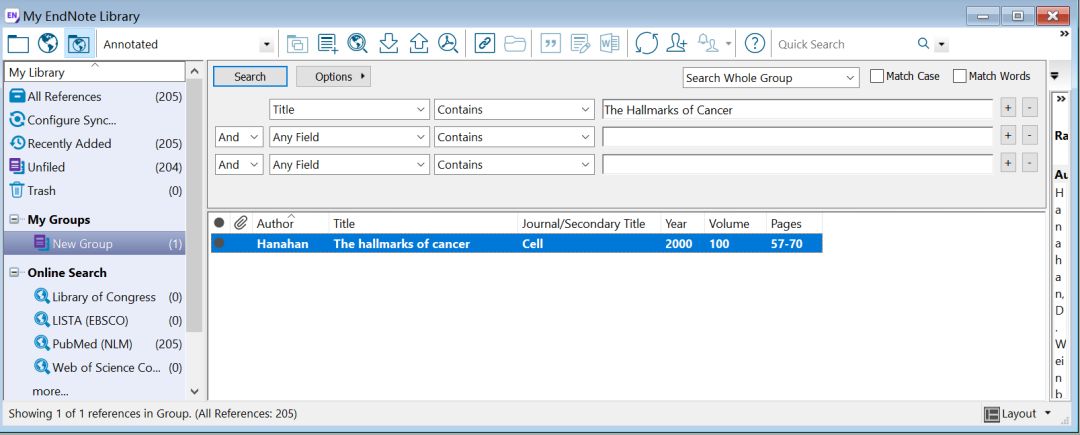The width and height of the screenshot is (1080, 435).
Task: Click the Open Link icon
Action: tap(485, 44)
